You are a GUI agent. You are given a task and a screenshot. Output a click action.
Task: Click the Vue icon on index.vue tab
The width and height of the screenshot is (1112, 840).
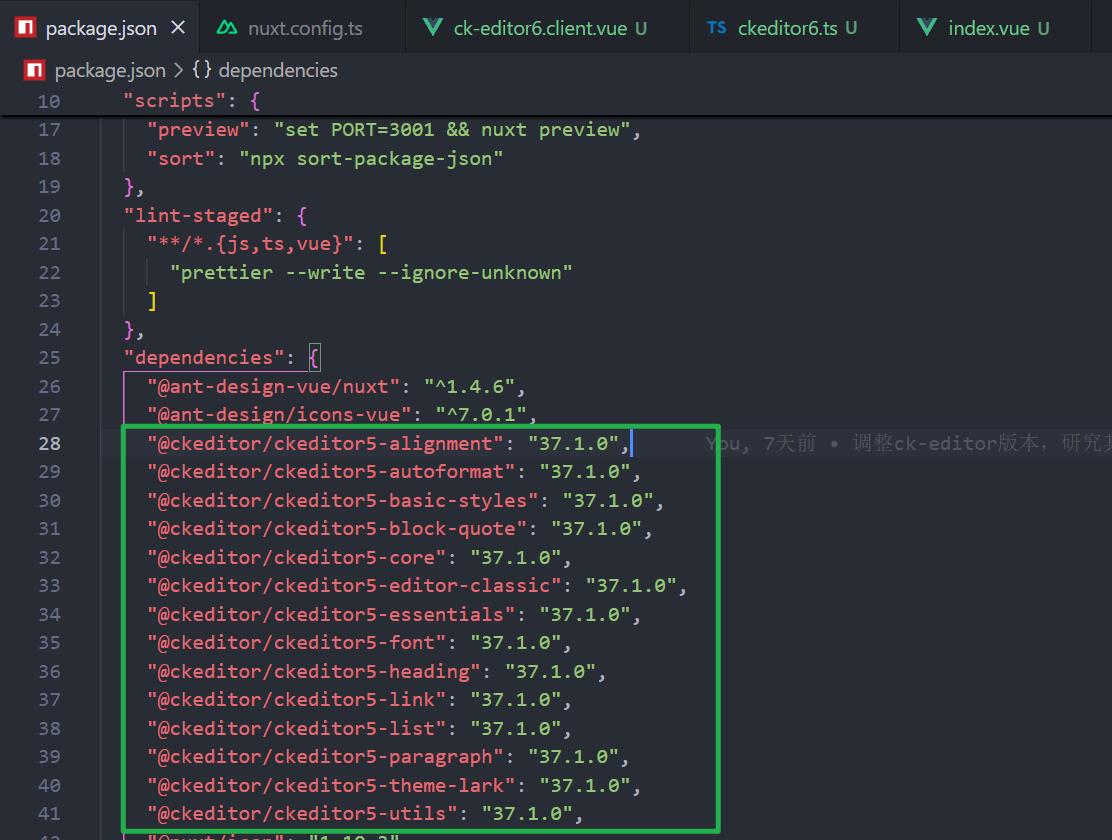pyautogui.click(x=927, y=28)
